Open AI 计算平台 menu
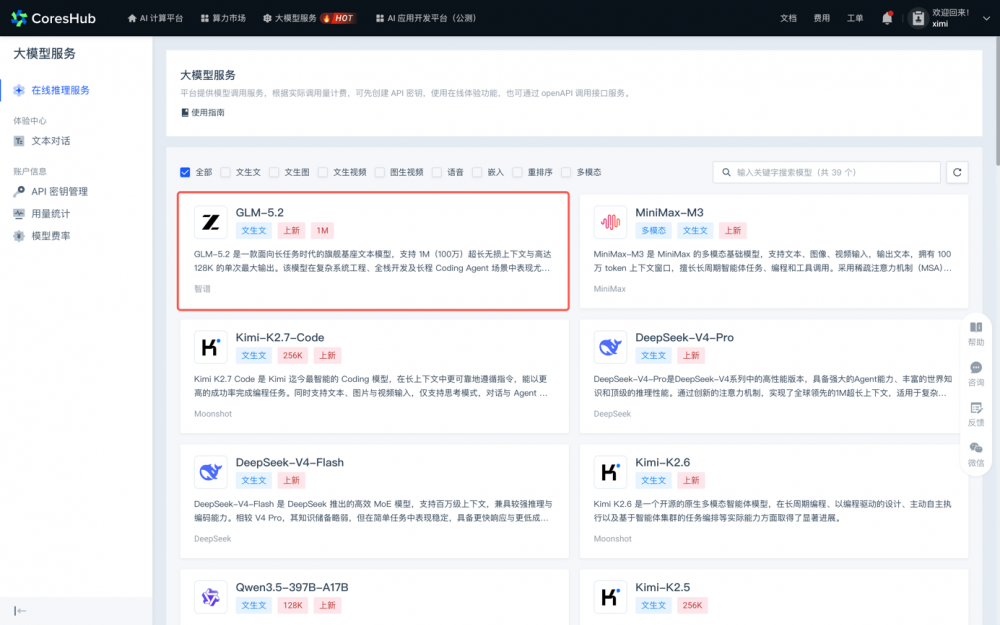1000x625 pixels. tap(155, 18)
